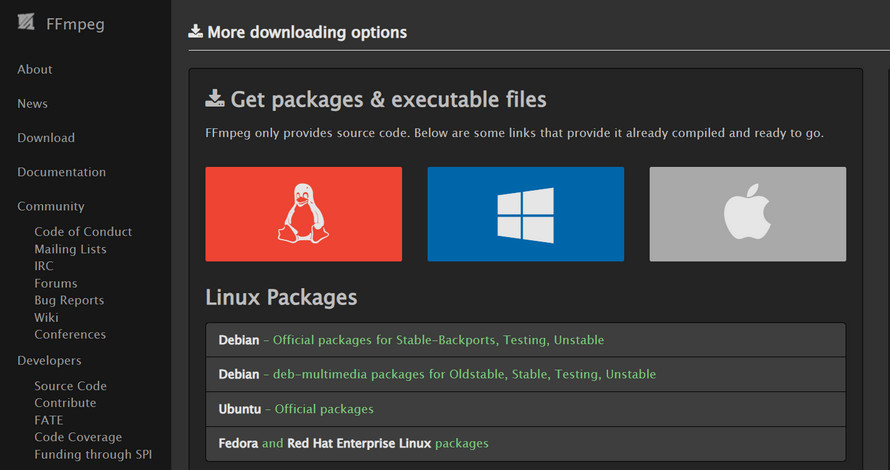Open the Download sidebar item
The height and width of the screenshot is (470, 890).
pyautogui.click(x=46, y=138)
